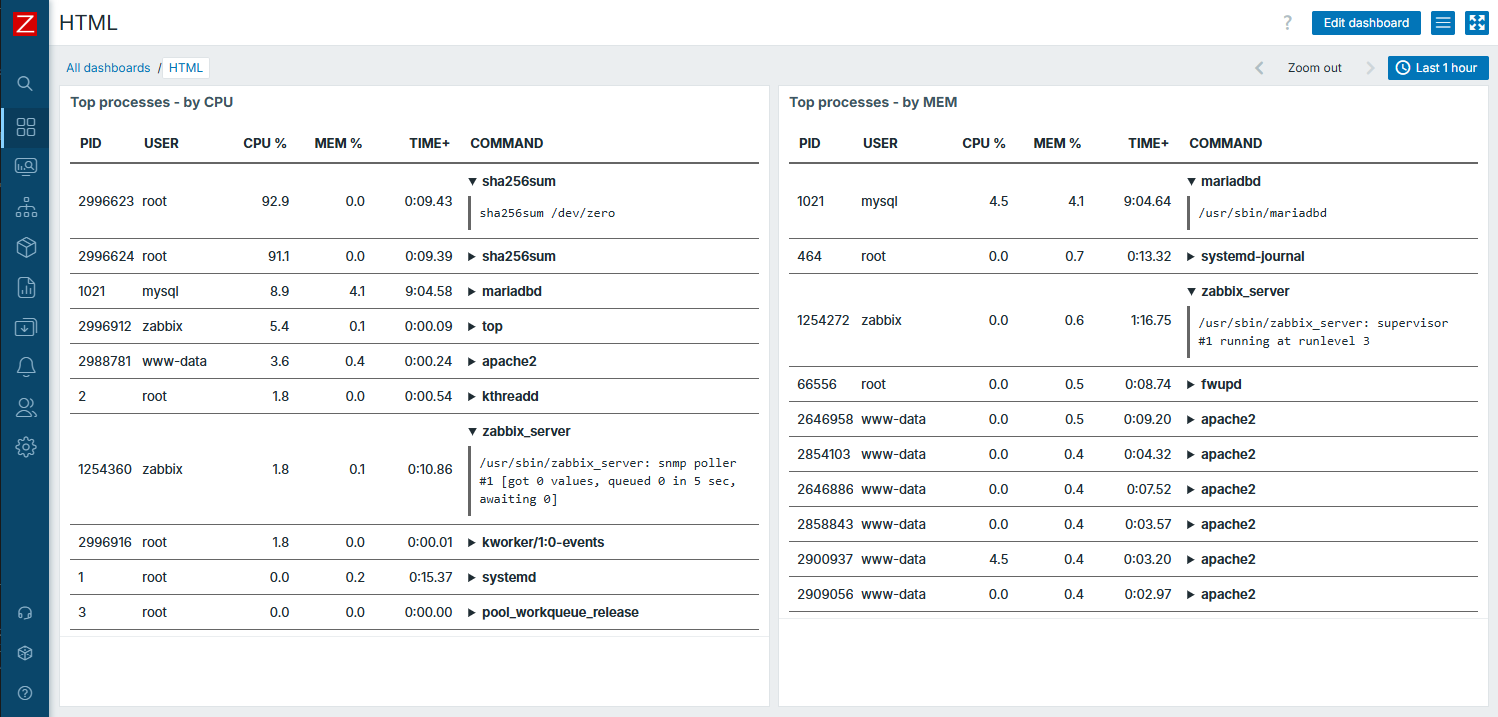Go to next time period arrow
This screenshot has width=1498, height=717.
[x=1370, y=68]
